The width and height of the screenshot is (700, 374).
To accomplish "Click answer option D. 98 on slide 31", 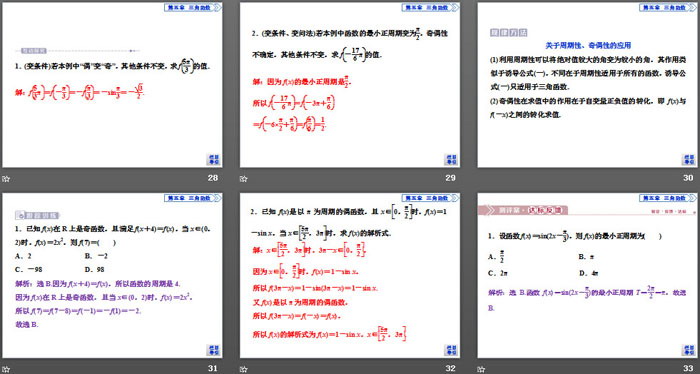I will [x=94, y=270].
